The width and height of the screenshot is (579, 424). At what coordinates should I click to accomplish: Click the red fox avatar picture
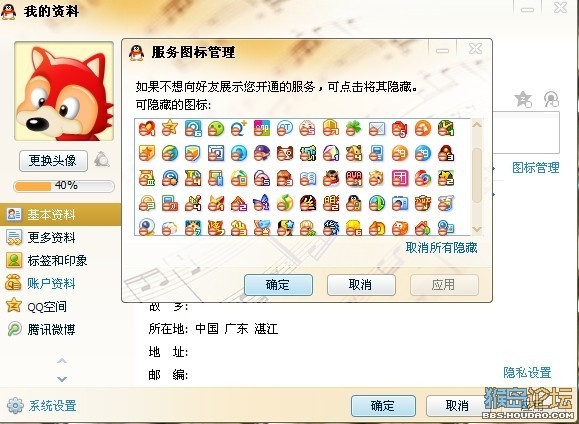(x=64, y=91)
